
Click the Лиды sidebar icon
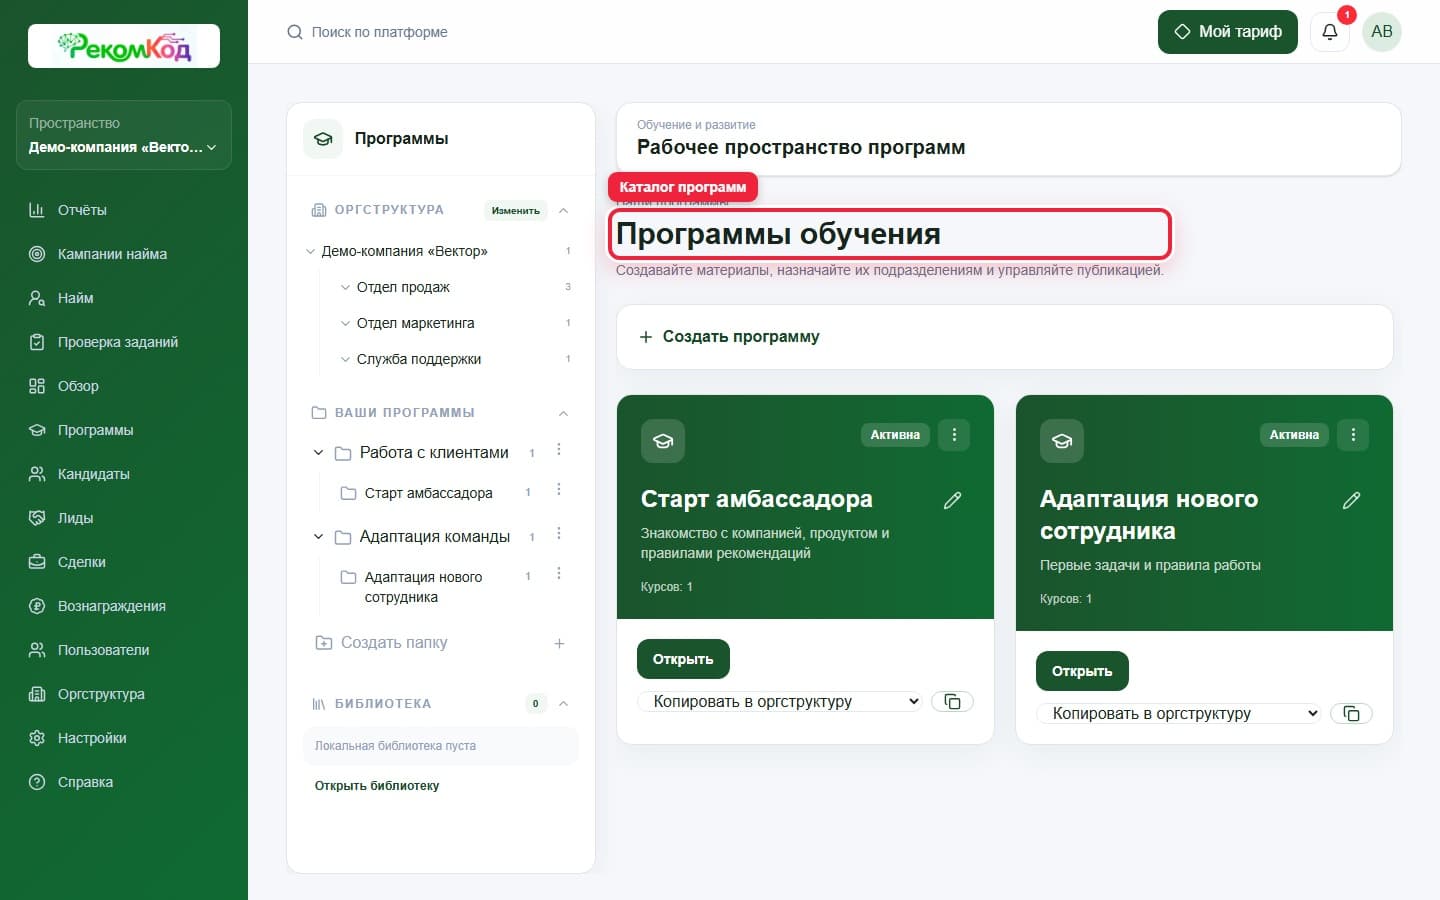coord(37,518)
